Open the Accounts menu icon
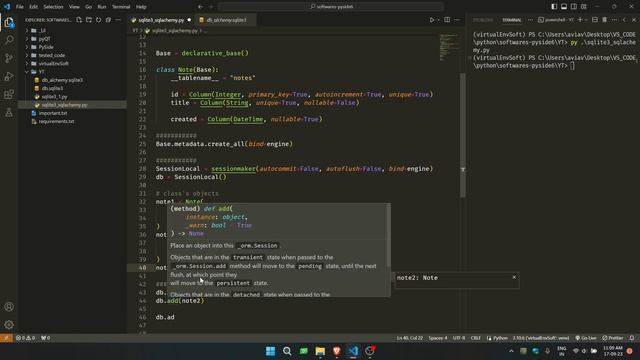This screenshot has height=360, width=640. (9, 307)
